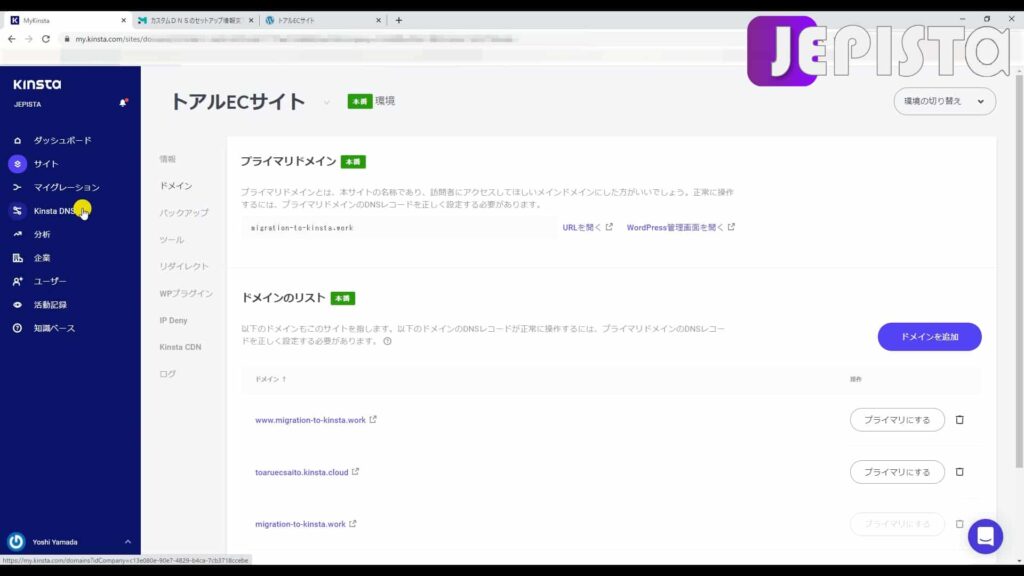Open the 環境の切り替え dropdown

tap(941, 101)
